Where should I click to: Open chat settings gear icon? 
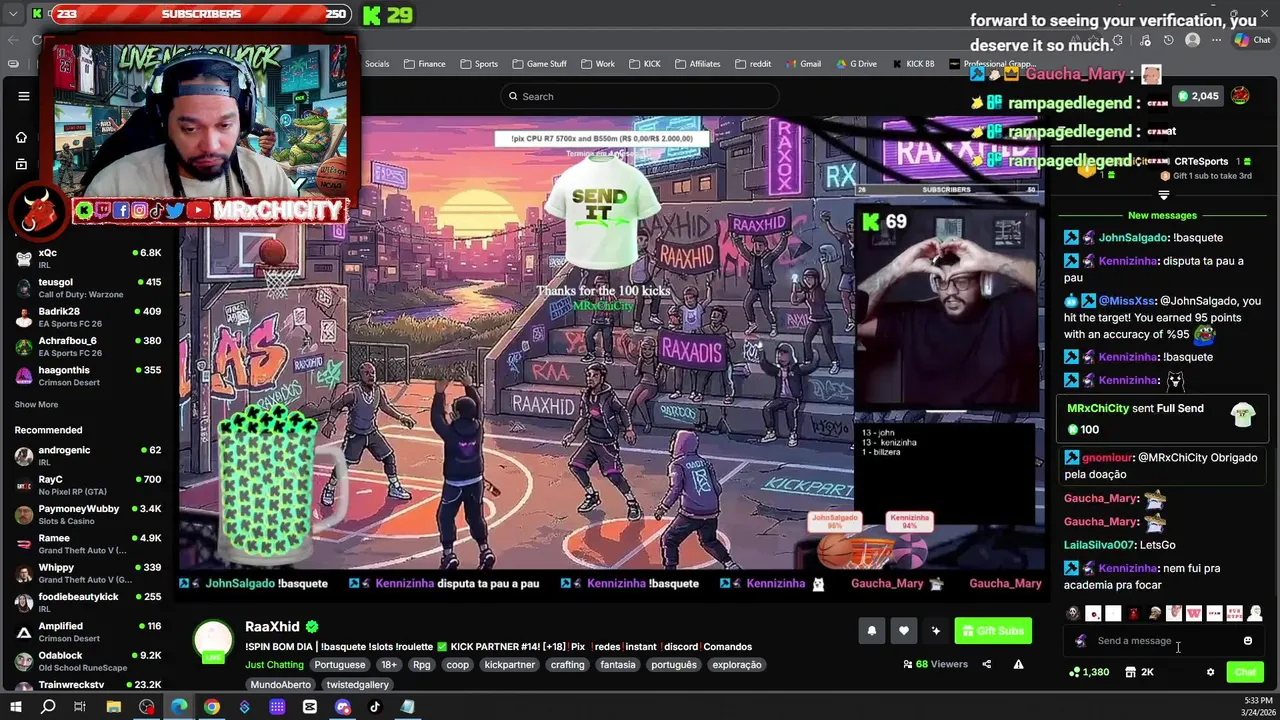1210,672
